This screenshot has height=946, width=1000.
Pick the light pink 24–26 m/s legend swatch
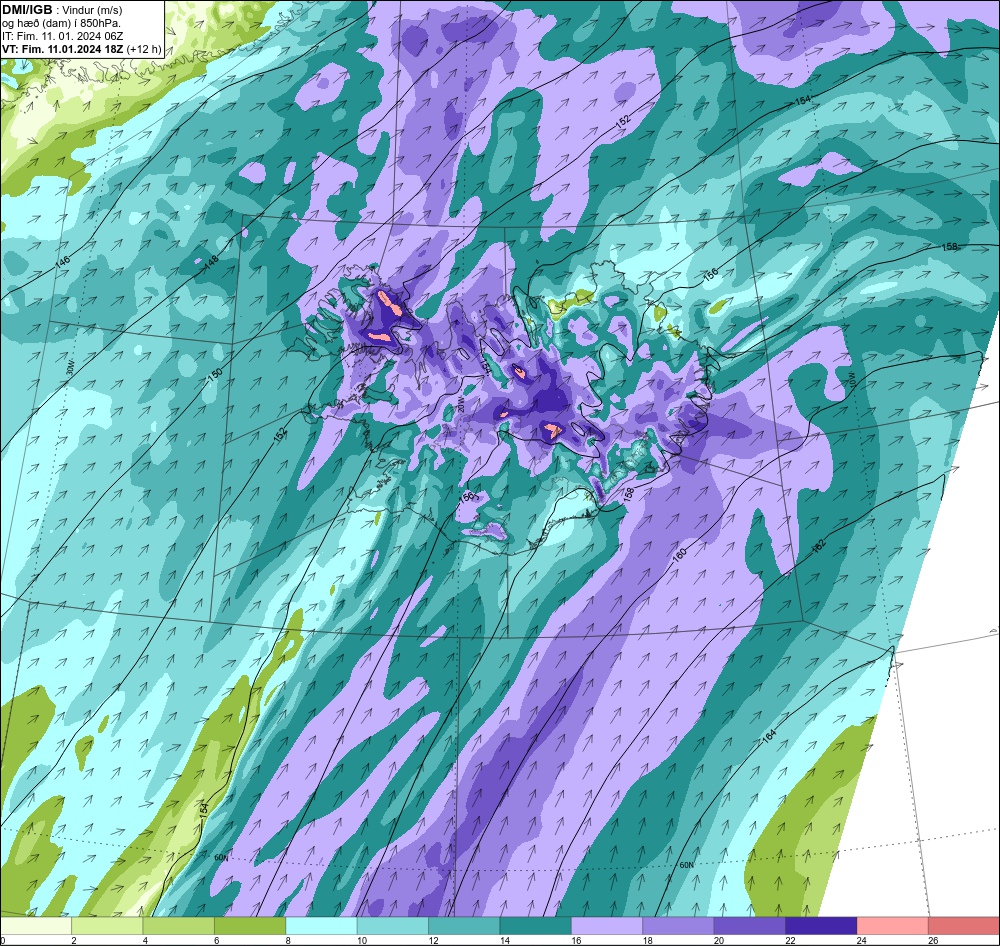click(893, 925)
